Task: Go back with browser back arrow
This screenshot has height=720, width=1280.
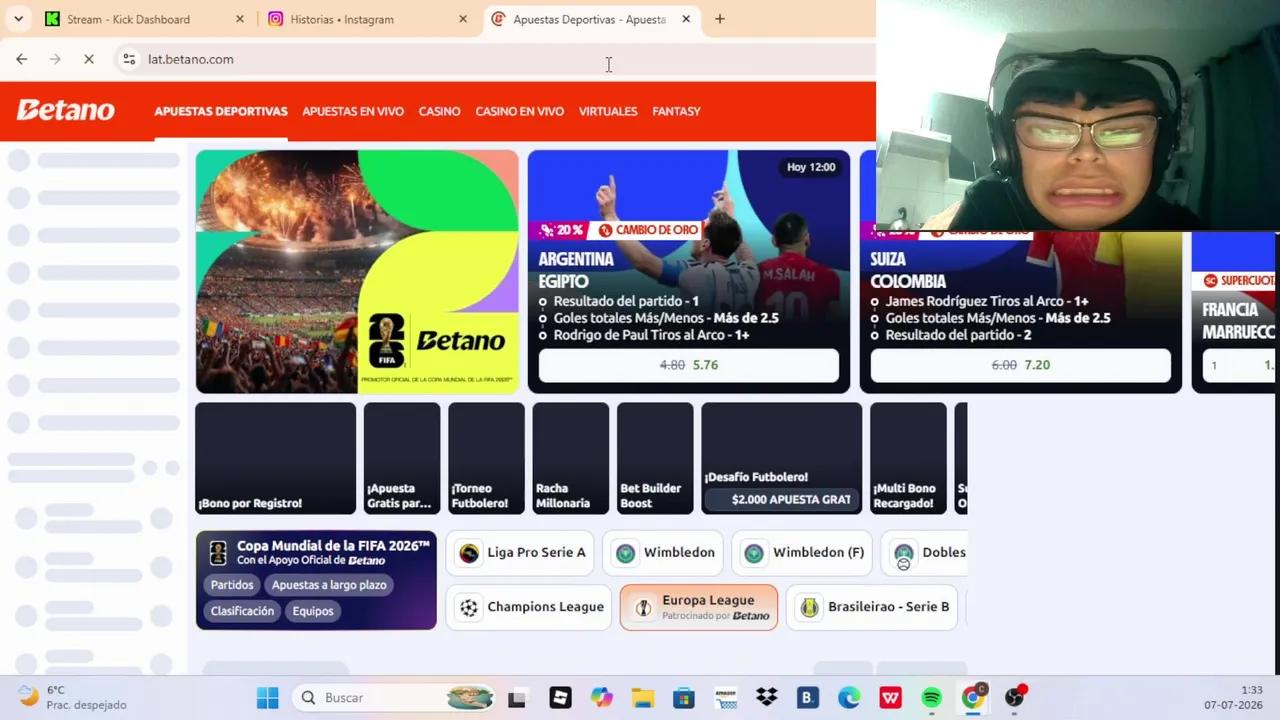Action: pyautogui.click(x=21, y=59)
